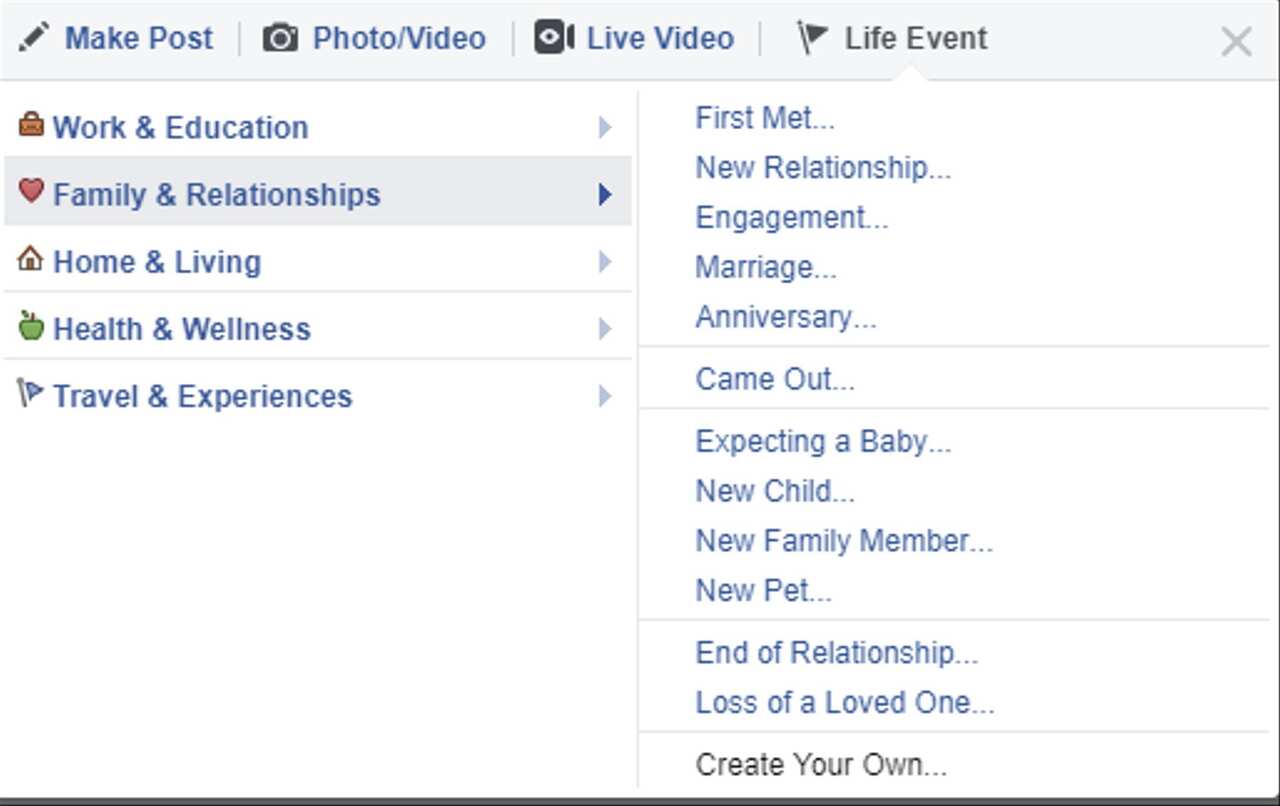Image resolution: width=1280 pixels, height=806 pixels.
Task: Open the Make Post tab
Action: pos(138,38)
